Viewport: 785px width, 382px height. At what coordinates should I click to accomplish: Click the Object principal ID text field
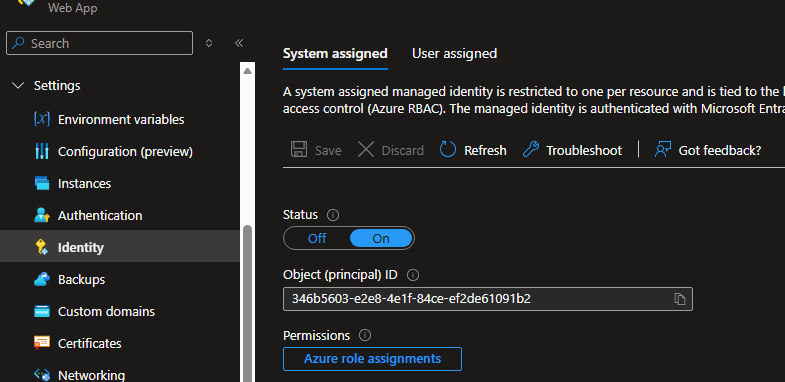pyautogui.click(x=488, y=299)
